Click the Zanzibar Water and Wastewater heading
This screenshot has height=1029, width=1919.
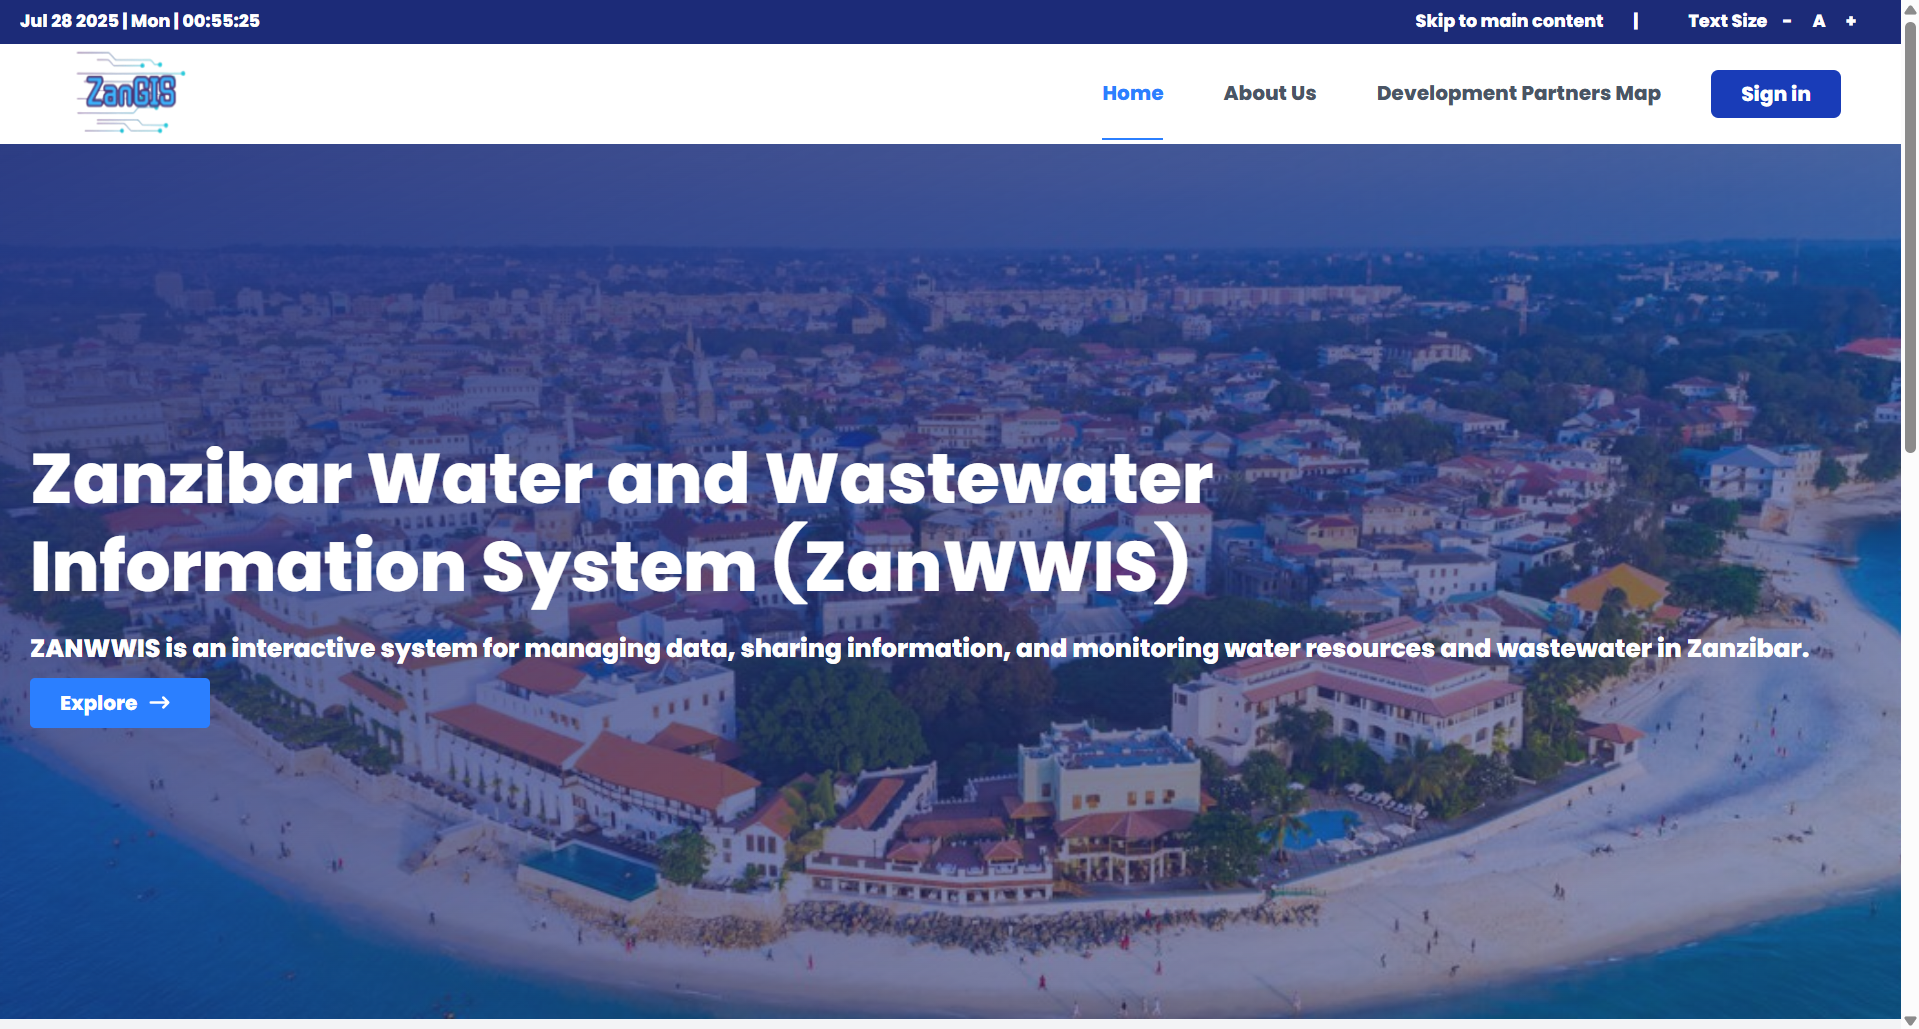(620, 522)
